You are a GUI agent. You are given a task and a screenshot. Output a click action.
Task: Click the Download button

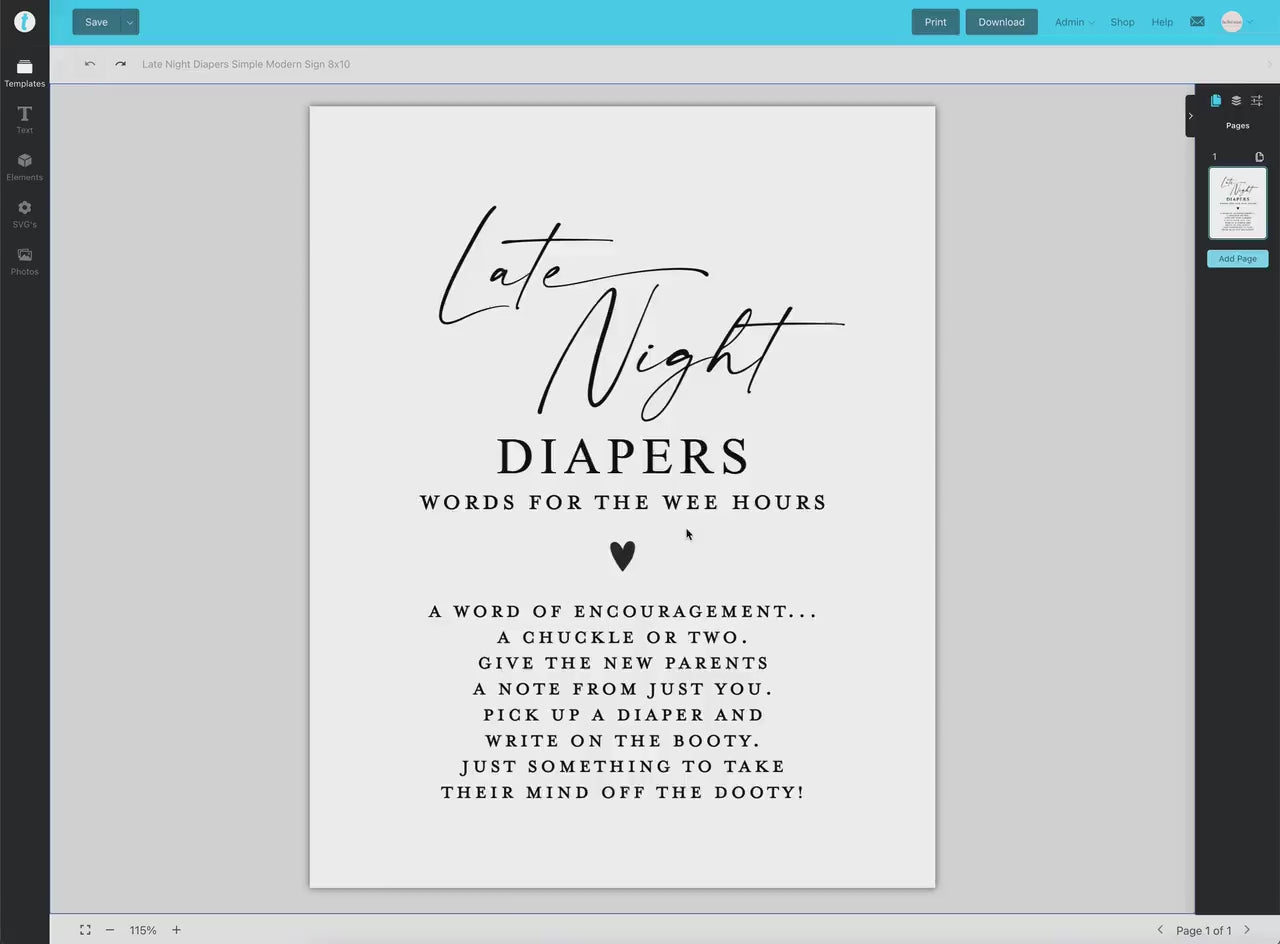(x=1001, y=22)
